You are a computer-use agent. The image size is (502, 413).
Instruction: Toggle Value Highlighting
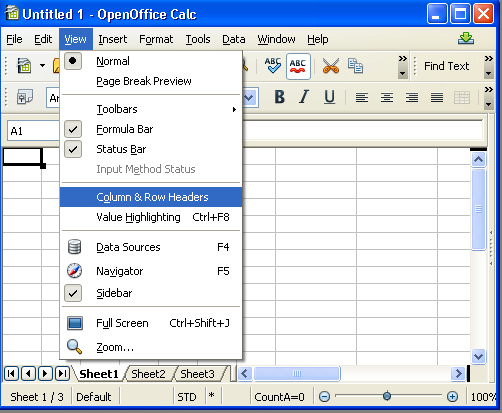click(x=151, y=217)
